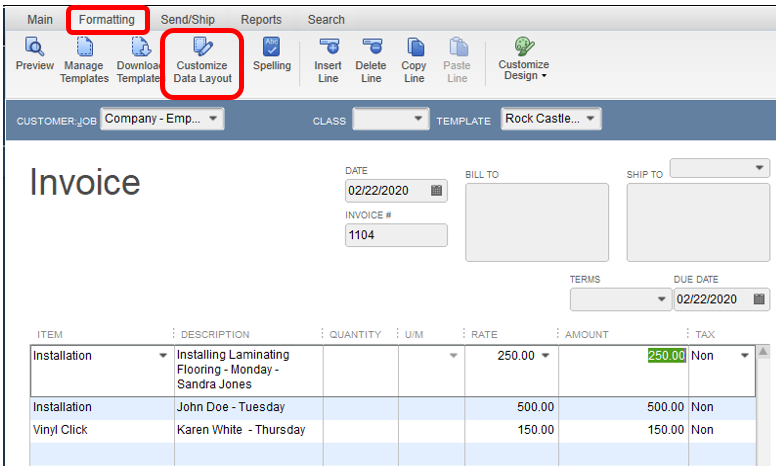Select the ITEM column header

pos(49,334)
